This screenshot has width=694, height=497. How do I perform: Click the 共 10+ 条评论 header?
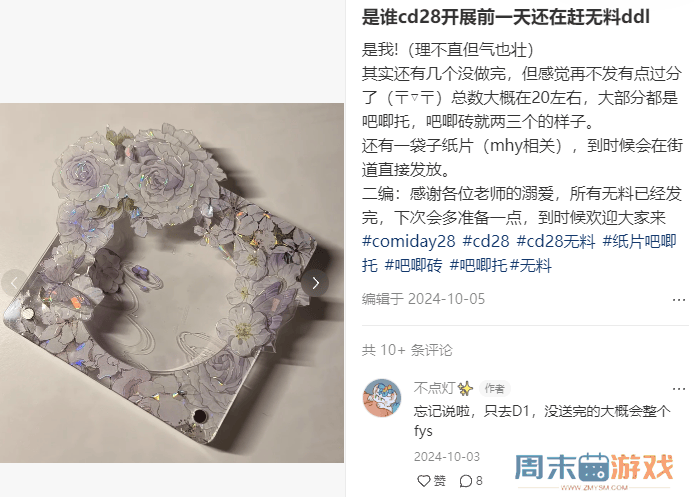coord(407,350)
